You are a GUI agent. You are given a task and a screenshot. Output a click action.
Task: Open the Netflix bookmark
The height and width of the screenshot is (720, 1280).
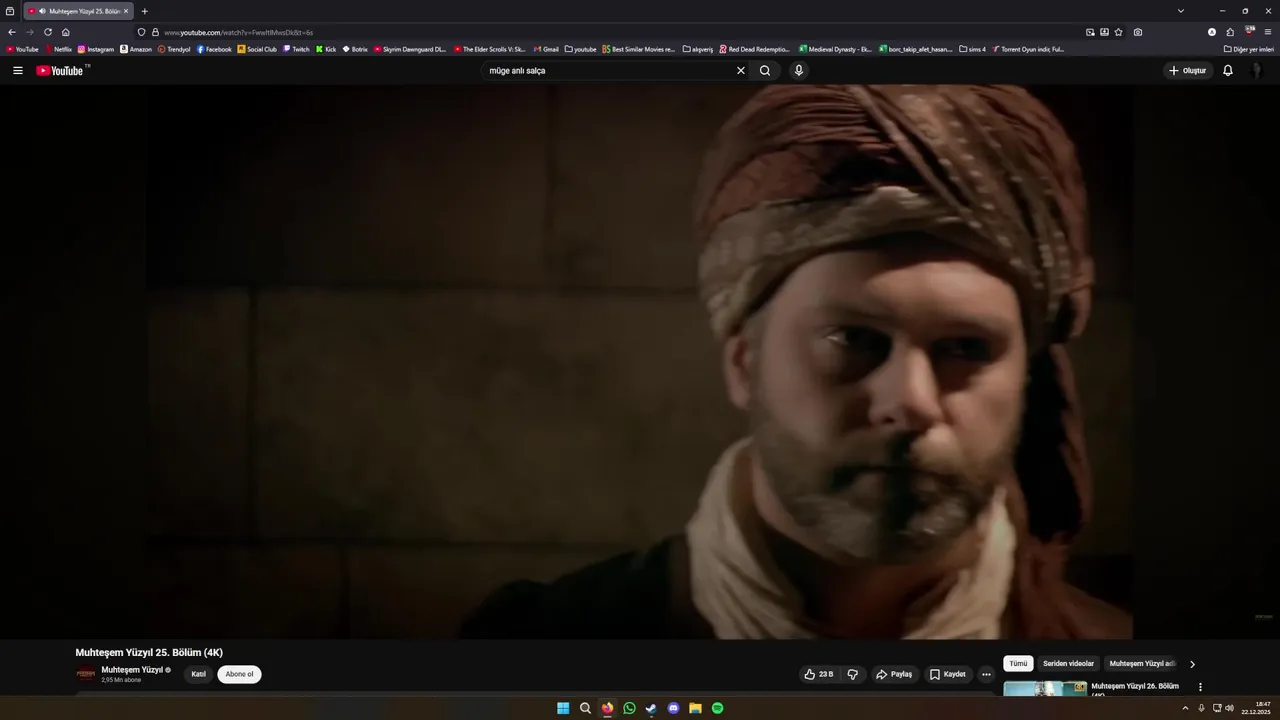pos(58,49)
